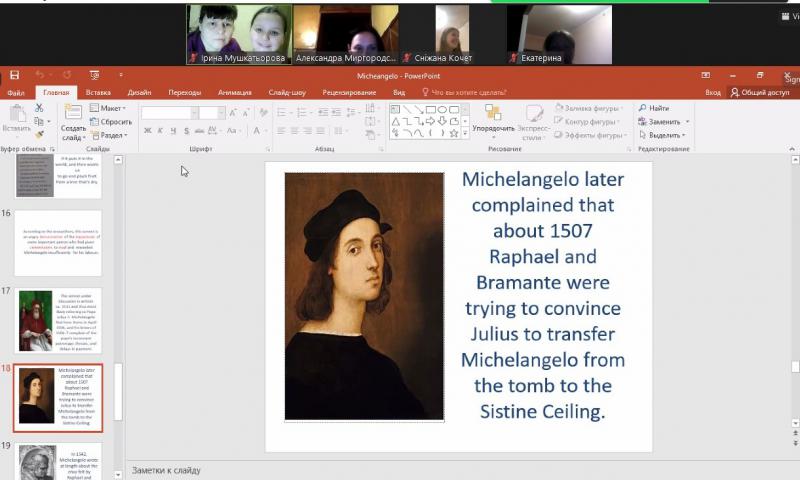Undo the last action in PowerPoint
800x480 pixels.
40,75
